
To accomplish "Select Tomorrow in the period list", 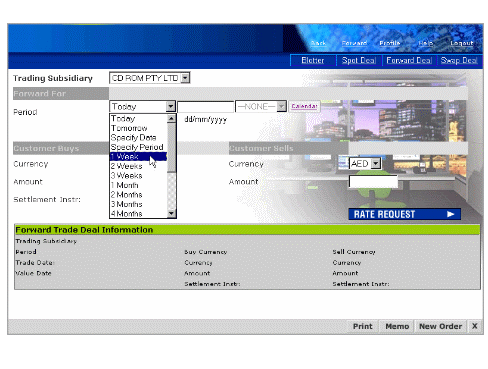I will 138,128.
